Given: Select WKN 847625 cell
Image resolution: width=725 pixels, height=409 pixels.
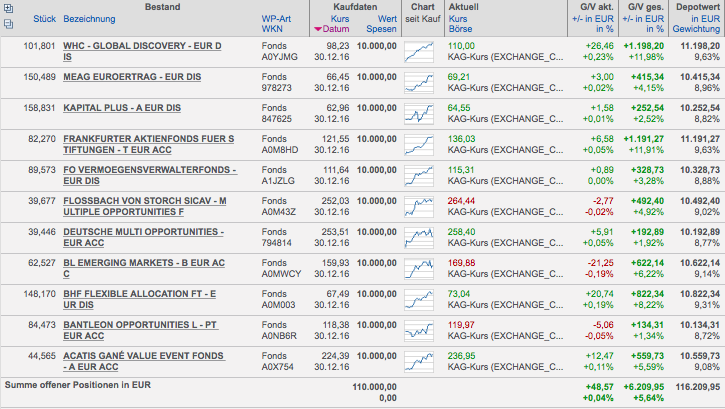Looking at the screenshot, I should 276,119.
